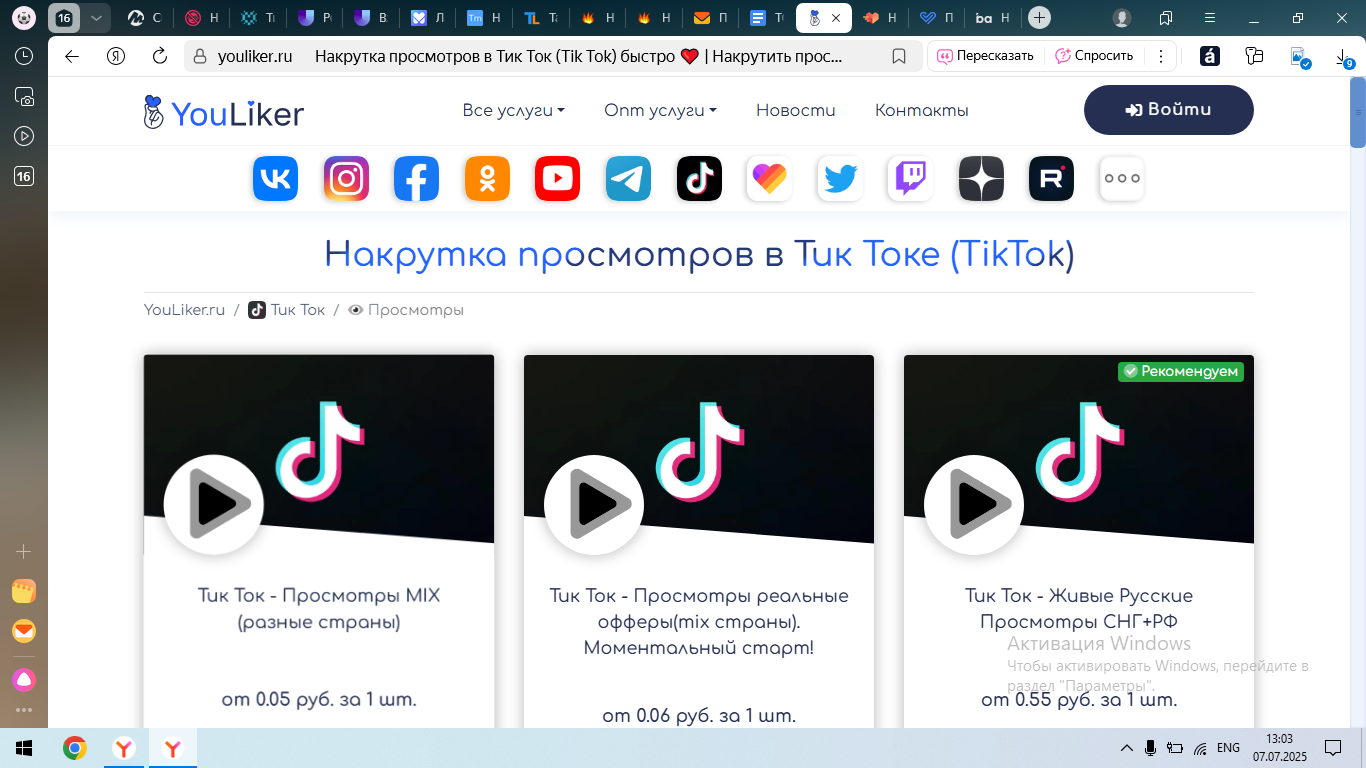This screenshot has width=1366, height=768.
Task: Open the YouTube services icon
Action: 557,179
